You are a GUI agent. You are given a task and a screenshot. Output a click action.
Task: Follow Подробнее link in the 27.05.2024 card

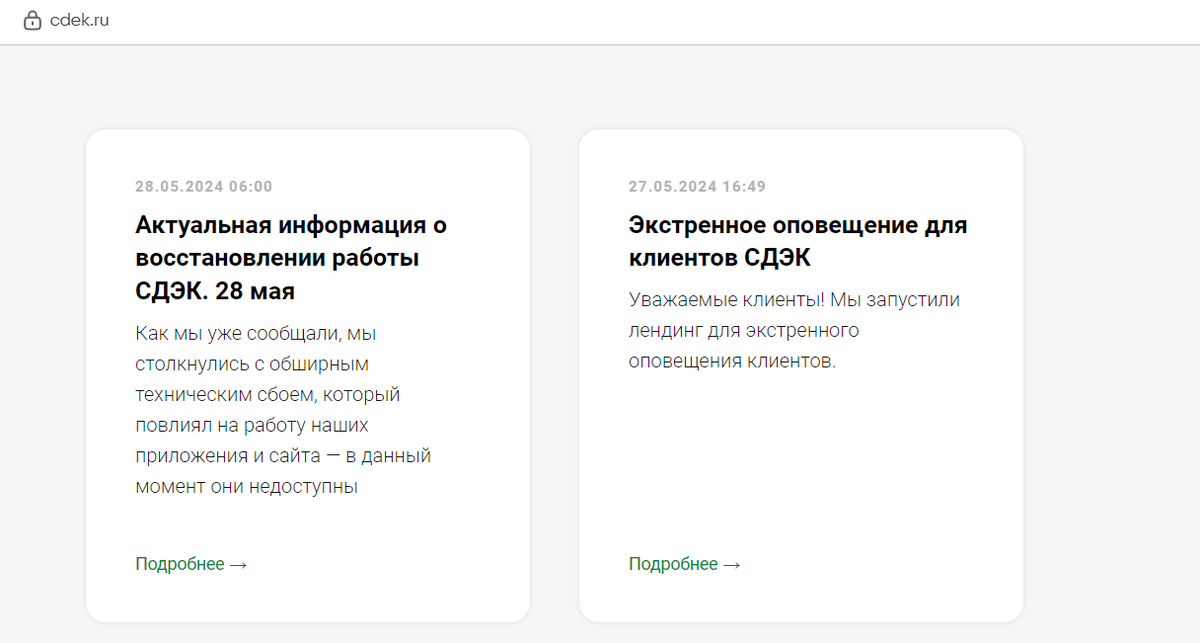click(x=685, y=564)
